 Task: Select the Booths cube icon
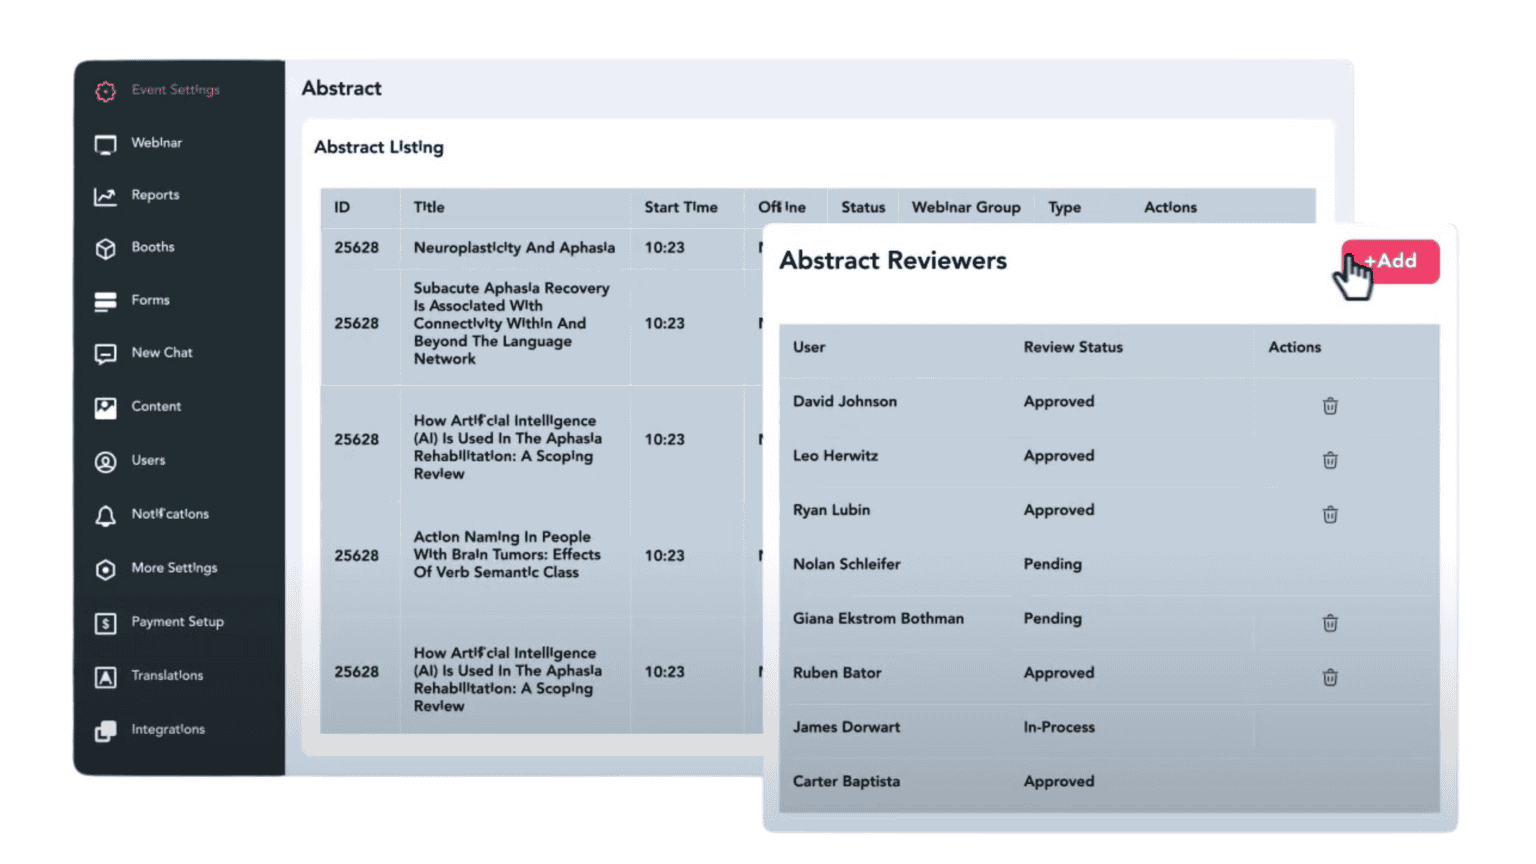pyautogui.click(x=105, y=248)
